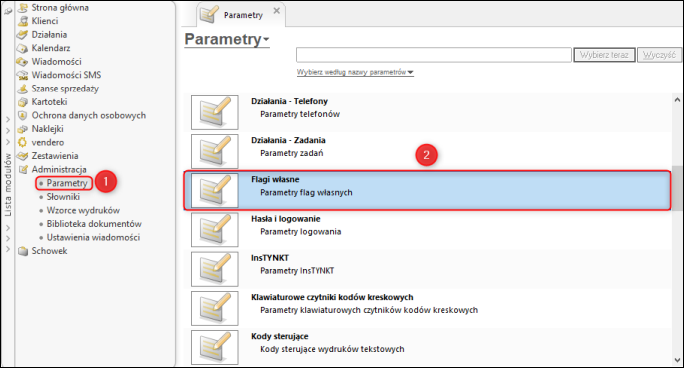The height and width of the screenshot is (368, 684).
Task: Select Parametry under Administracja
Action: pyautogui.click(x=67, y=183)
